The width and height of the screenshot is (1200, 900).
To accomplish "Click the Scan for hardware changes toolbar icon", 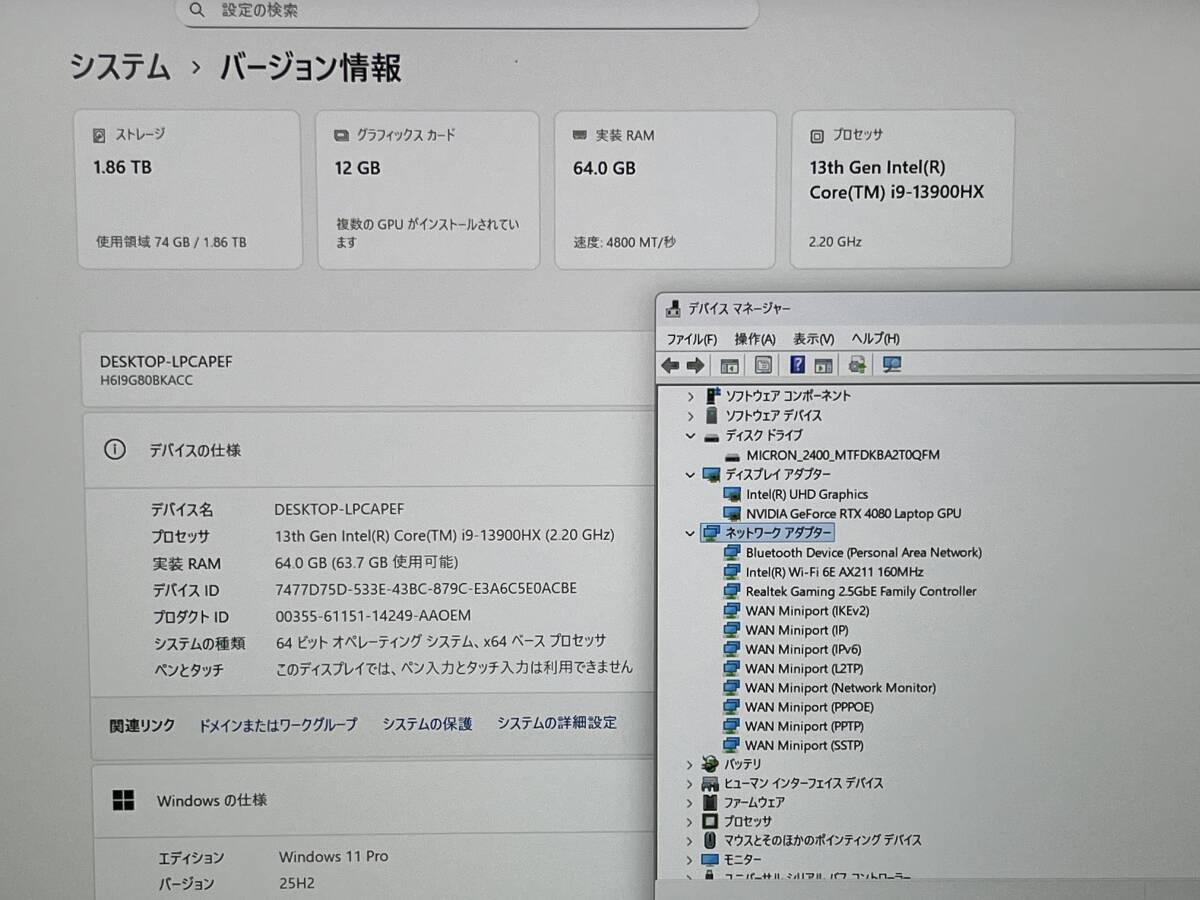I will [893, 365].
